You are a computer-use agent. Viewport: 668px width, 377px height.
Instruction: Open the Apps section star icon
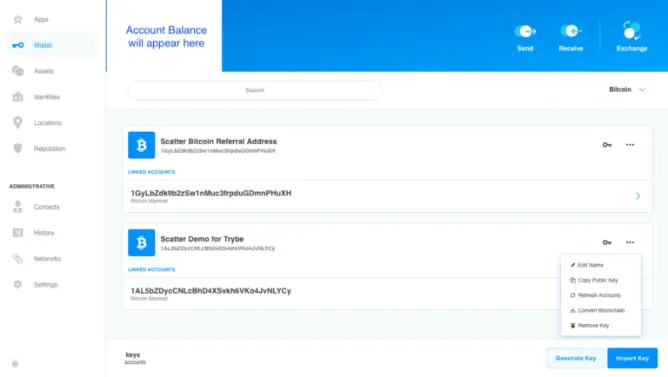[17, 19]
